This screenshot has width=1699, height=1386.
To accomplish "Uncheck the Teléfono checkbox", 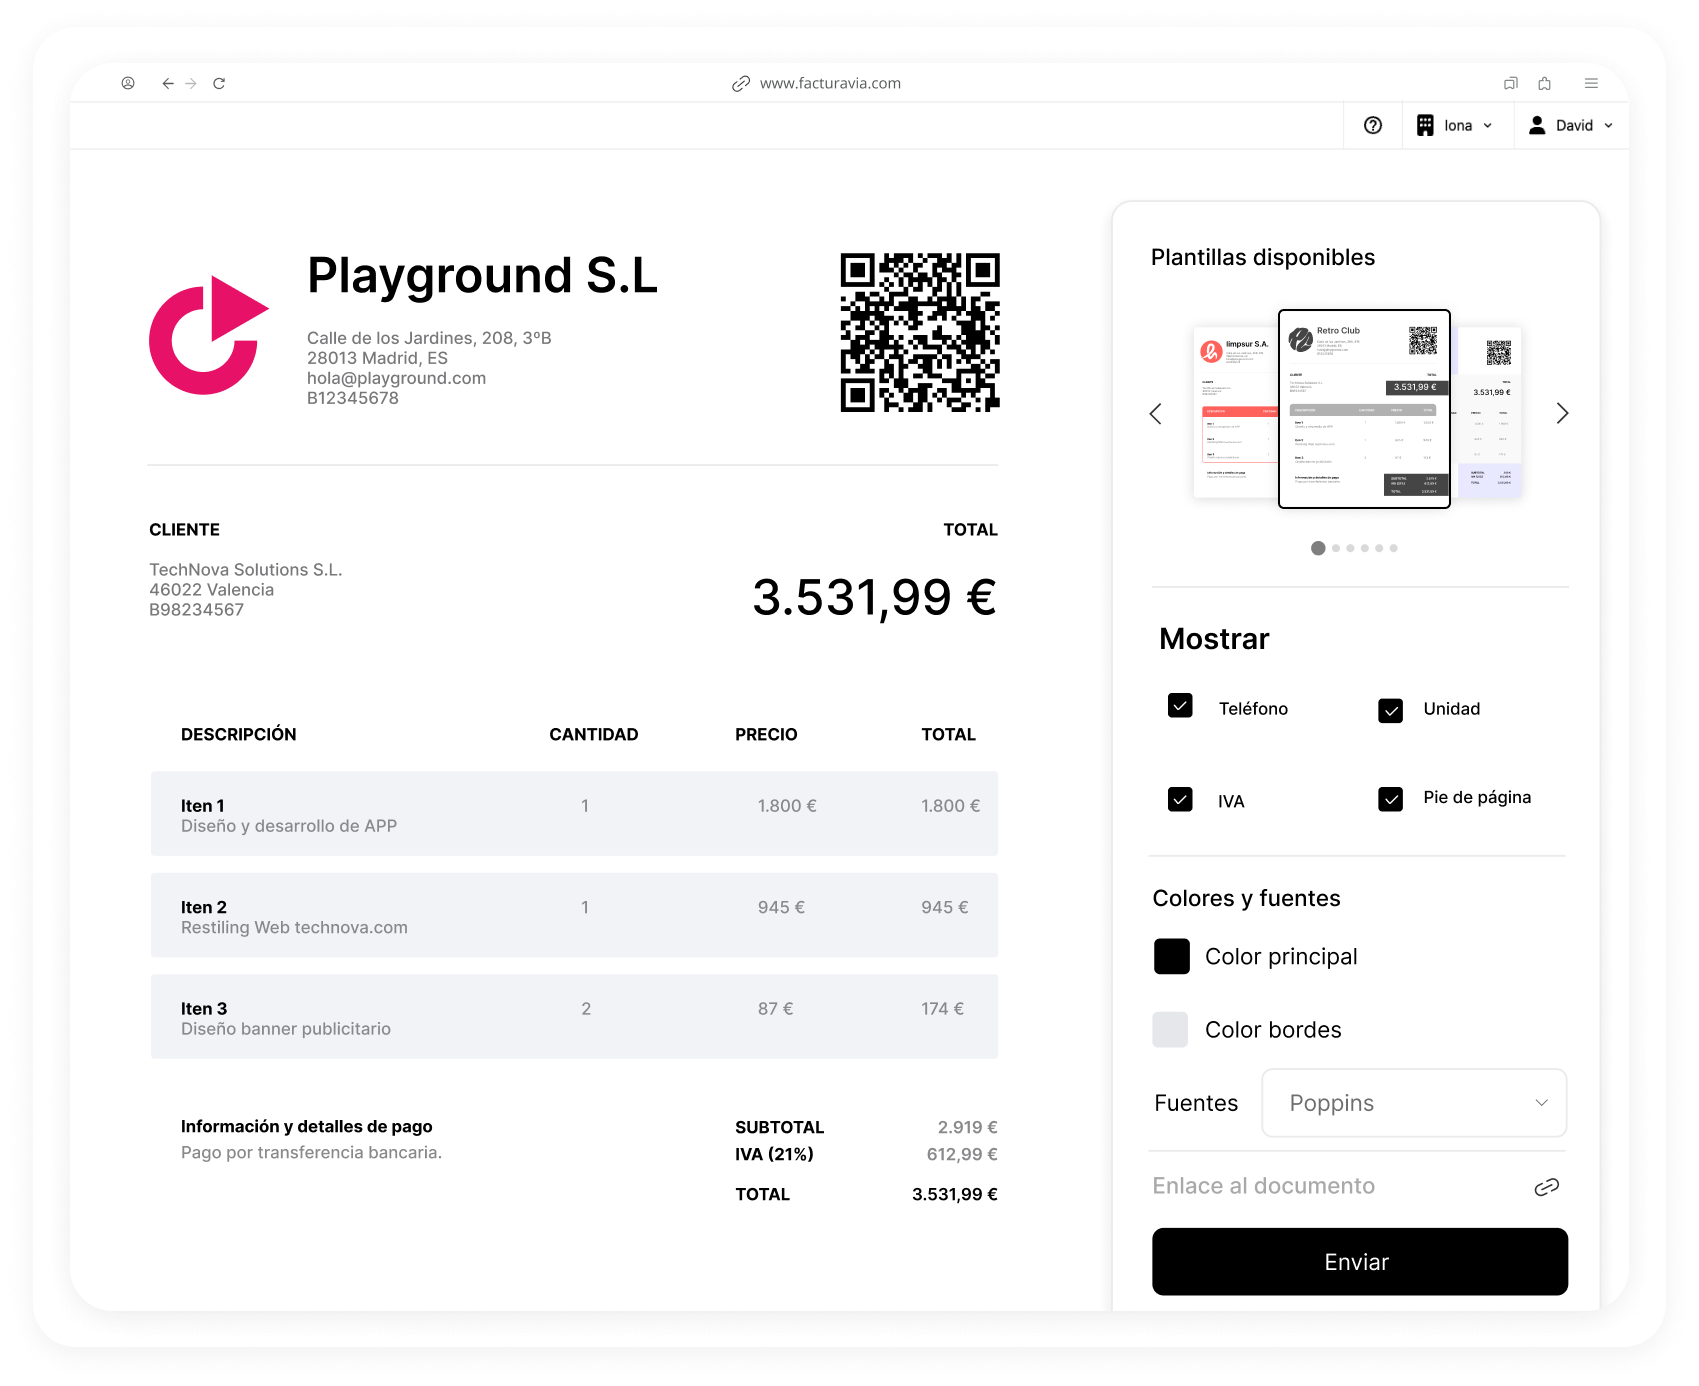I will click(x=1180, y=706).
